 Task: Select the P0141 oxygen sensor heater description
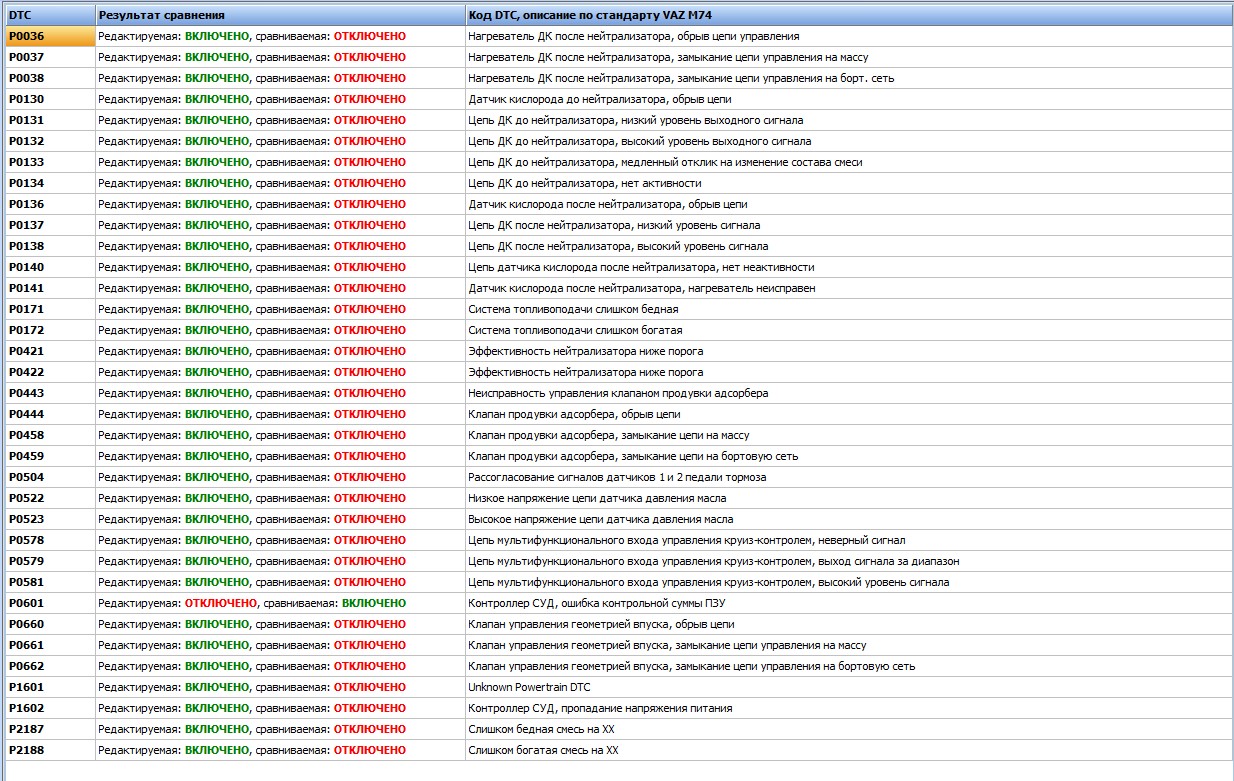coord(641,288)
